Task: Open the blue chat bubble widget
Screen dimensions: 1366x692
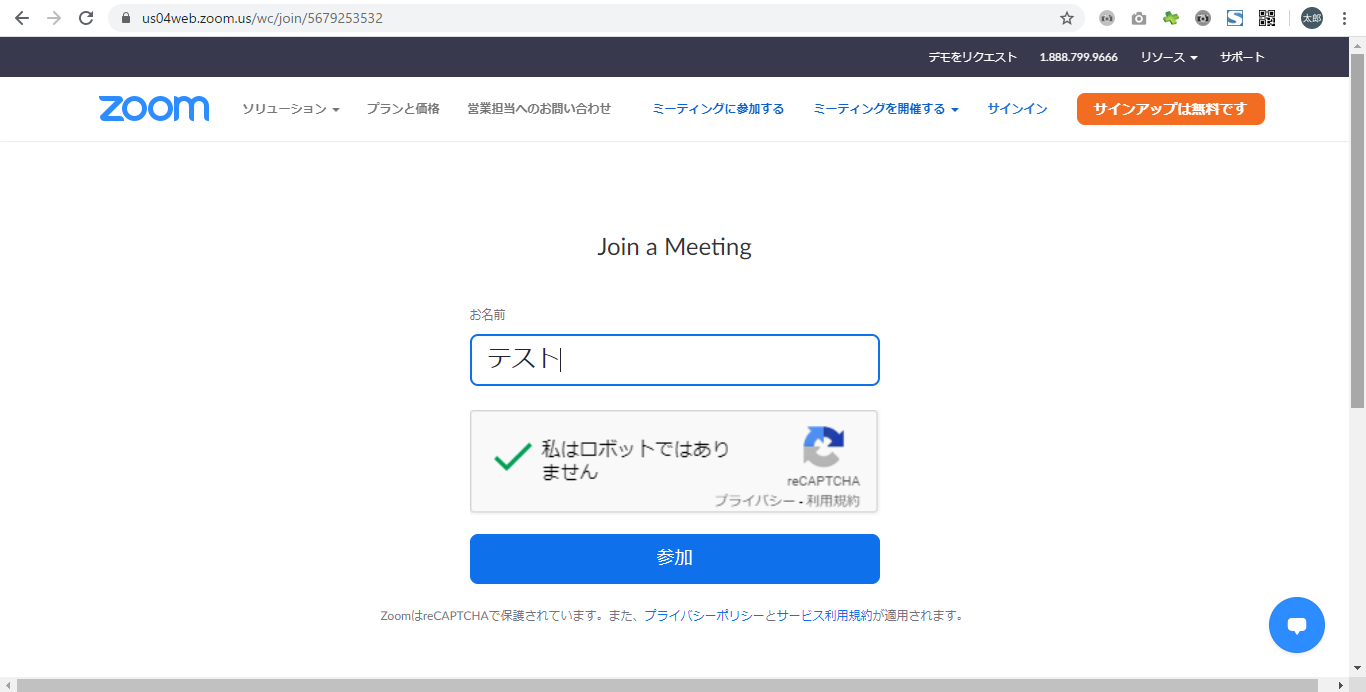Action: (x=1297, y=625)
